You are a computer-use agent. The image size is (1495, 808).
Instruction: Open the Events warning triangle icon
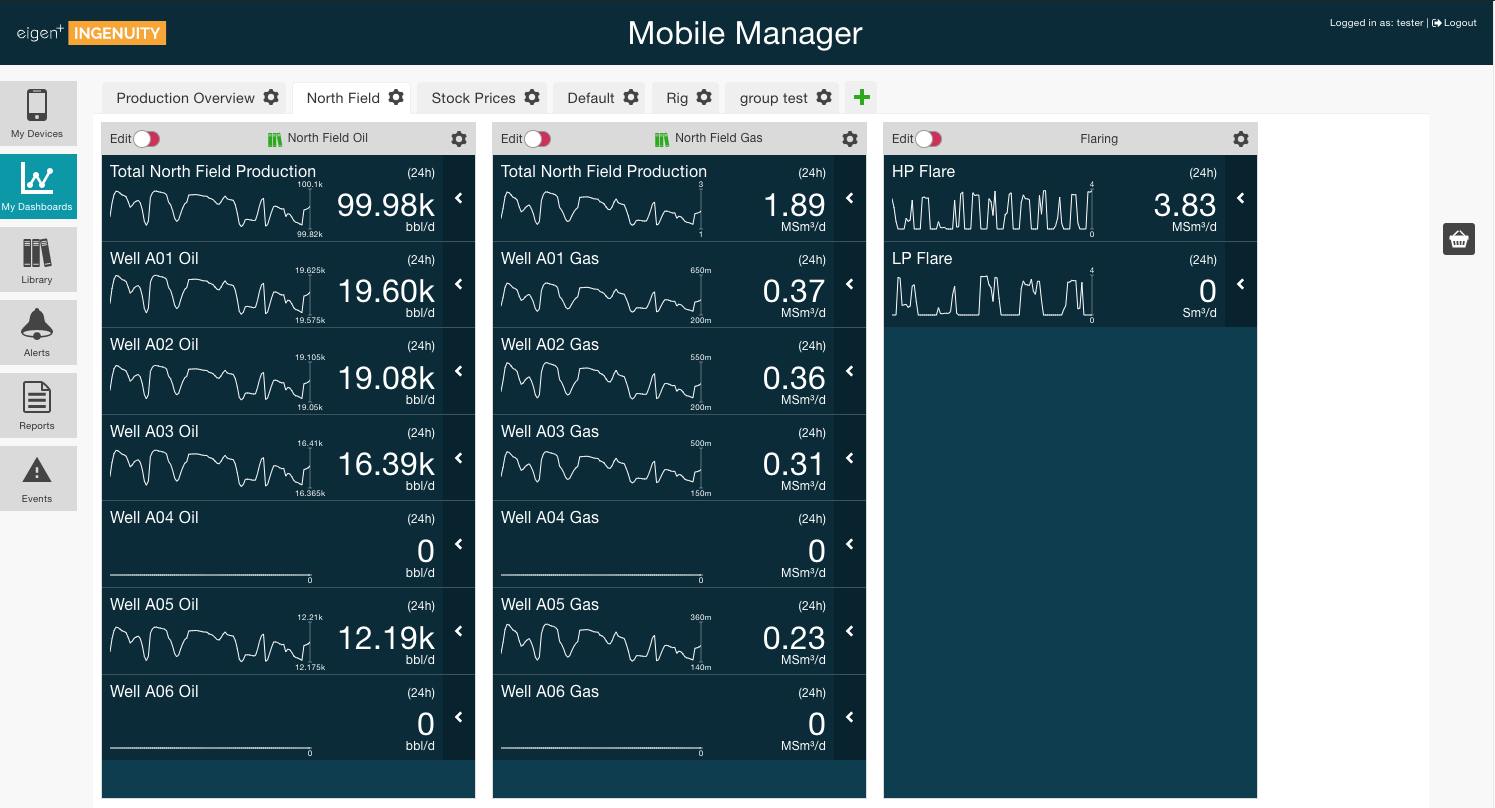(37, 471)
